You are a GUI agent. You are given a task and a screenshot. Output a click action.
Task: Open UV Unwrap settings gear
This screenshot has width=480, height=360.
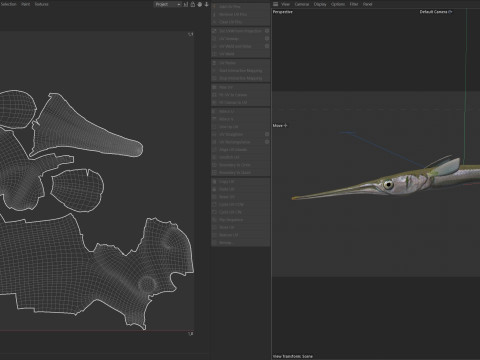267,38
